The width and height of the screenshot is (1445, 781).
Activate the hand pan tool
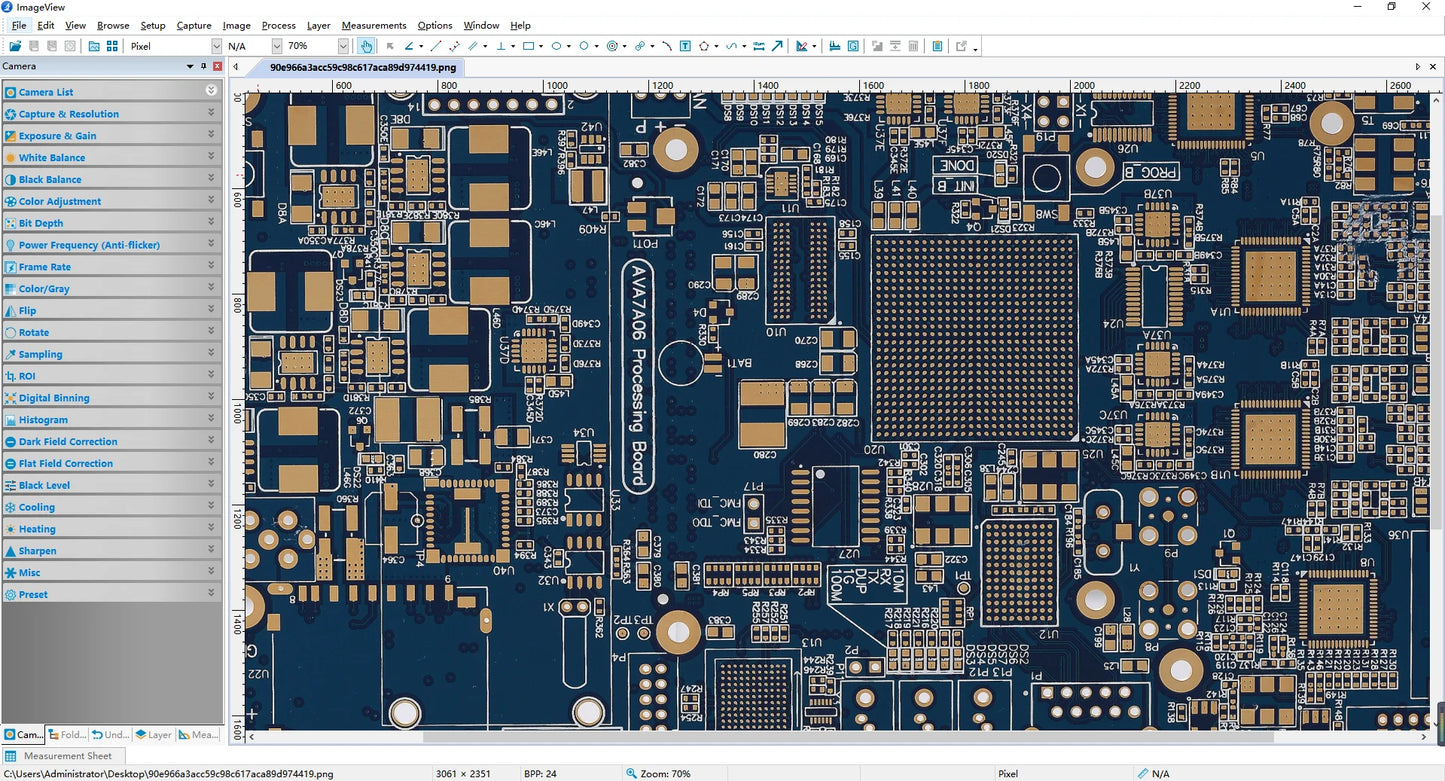click(366, 46)
